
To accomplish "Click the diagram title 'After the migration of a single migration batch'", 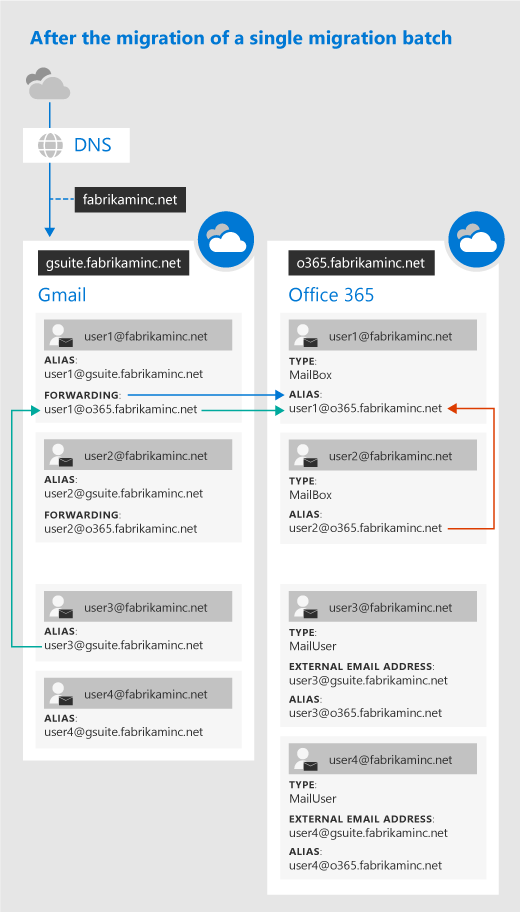I will click(x=241, y=38).
